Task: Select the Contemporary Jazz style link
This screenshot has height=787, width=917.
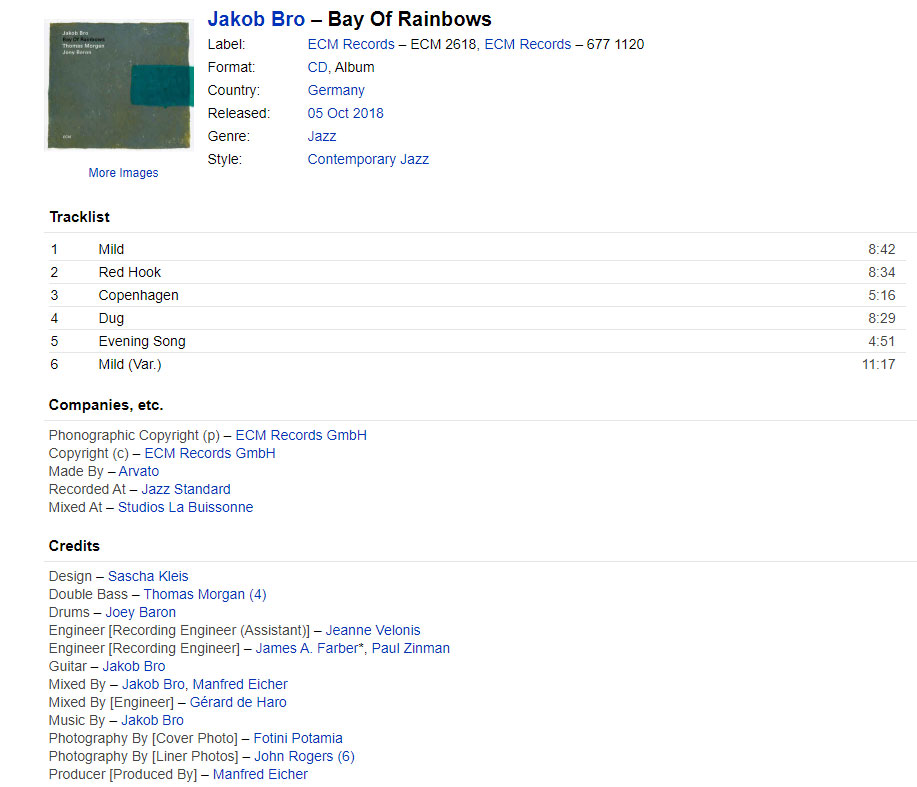Action: [x=368, y=159]
